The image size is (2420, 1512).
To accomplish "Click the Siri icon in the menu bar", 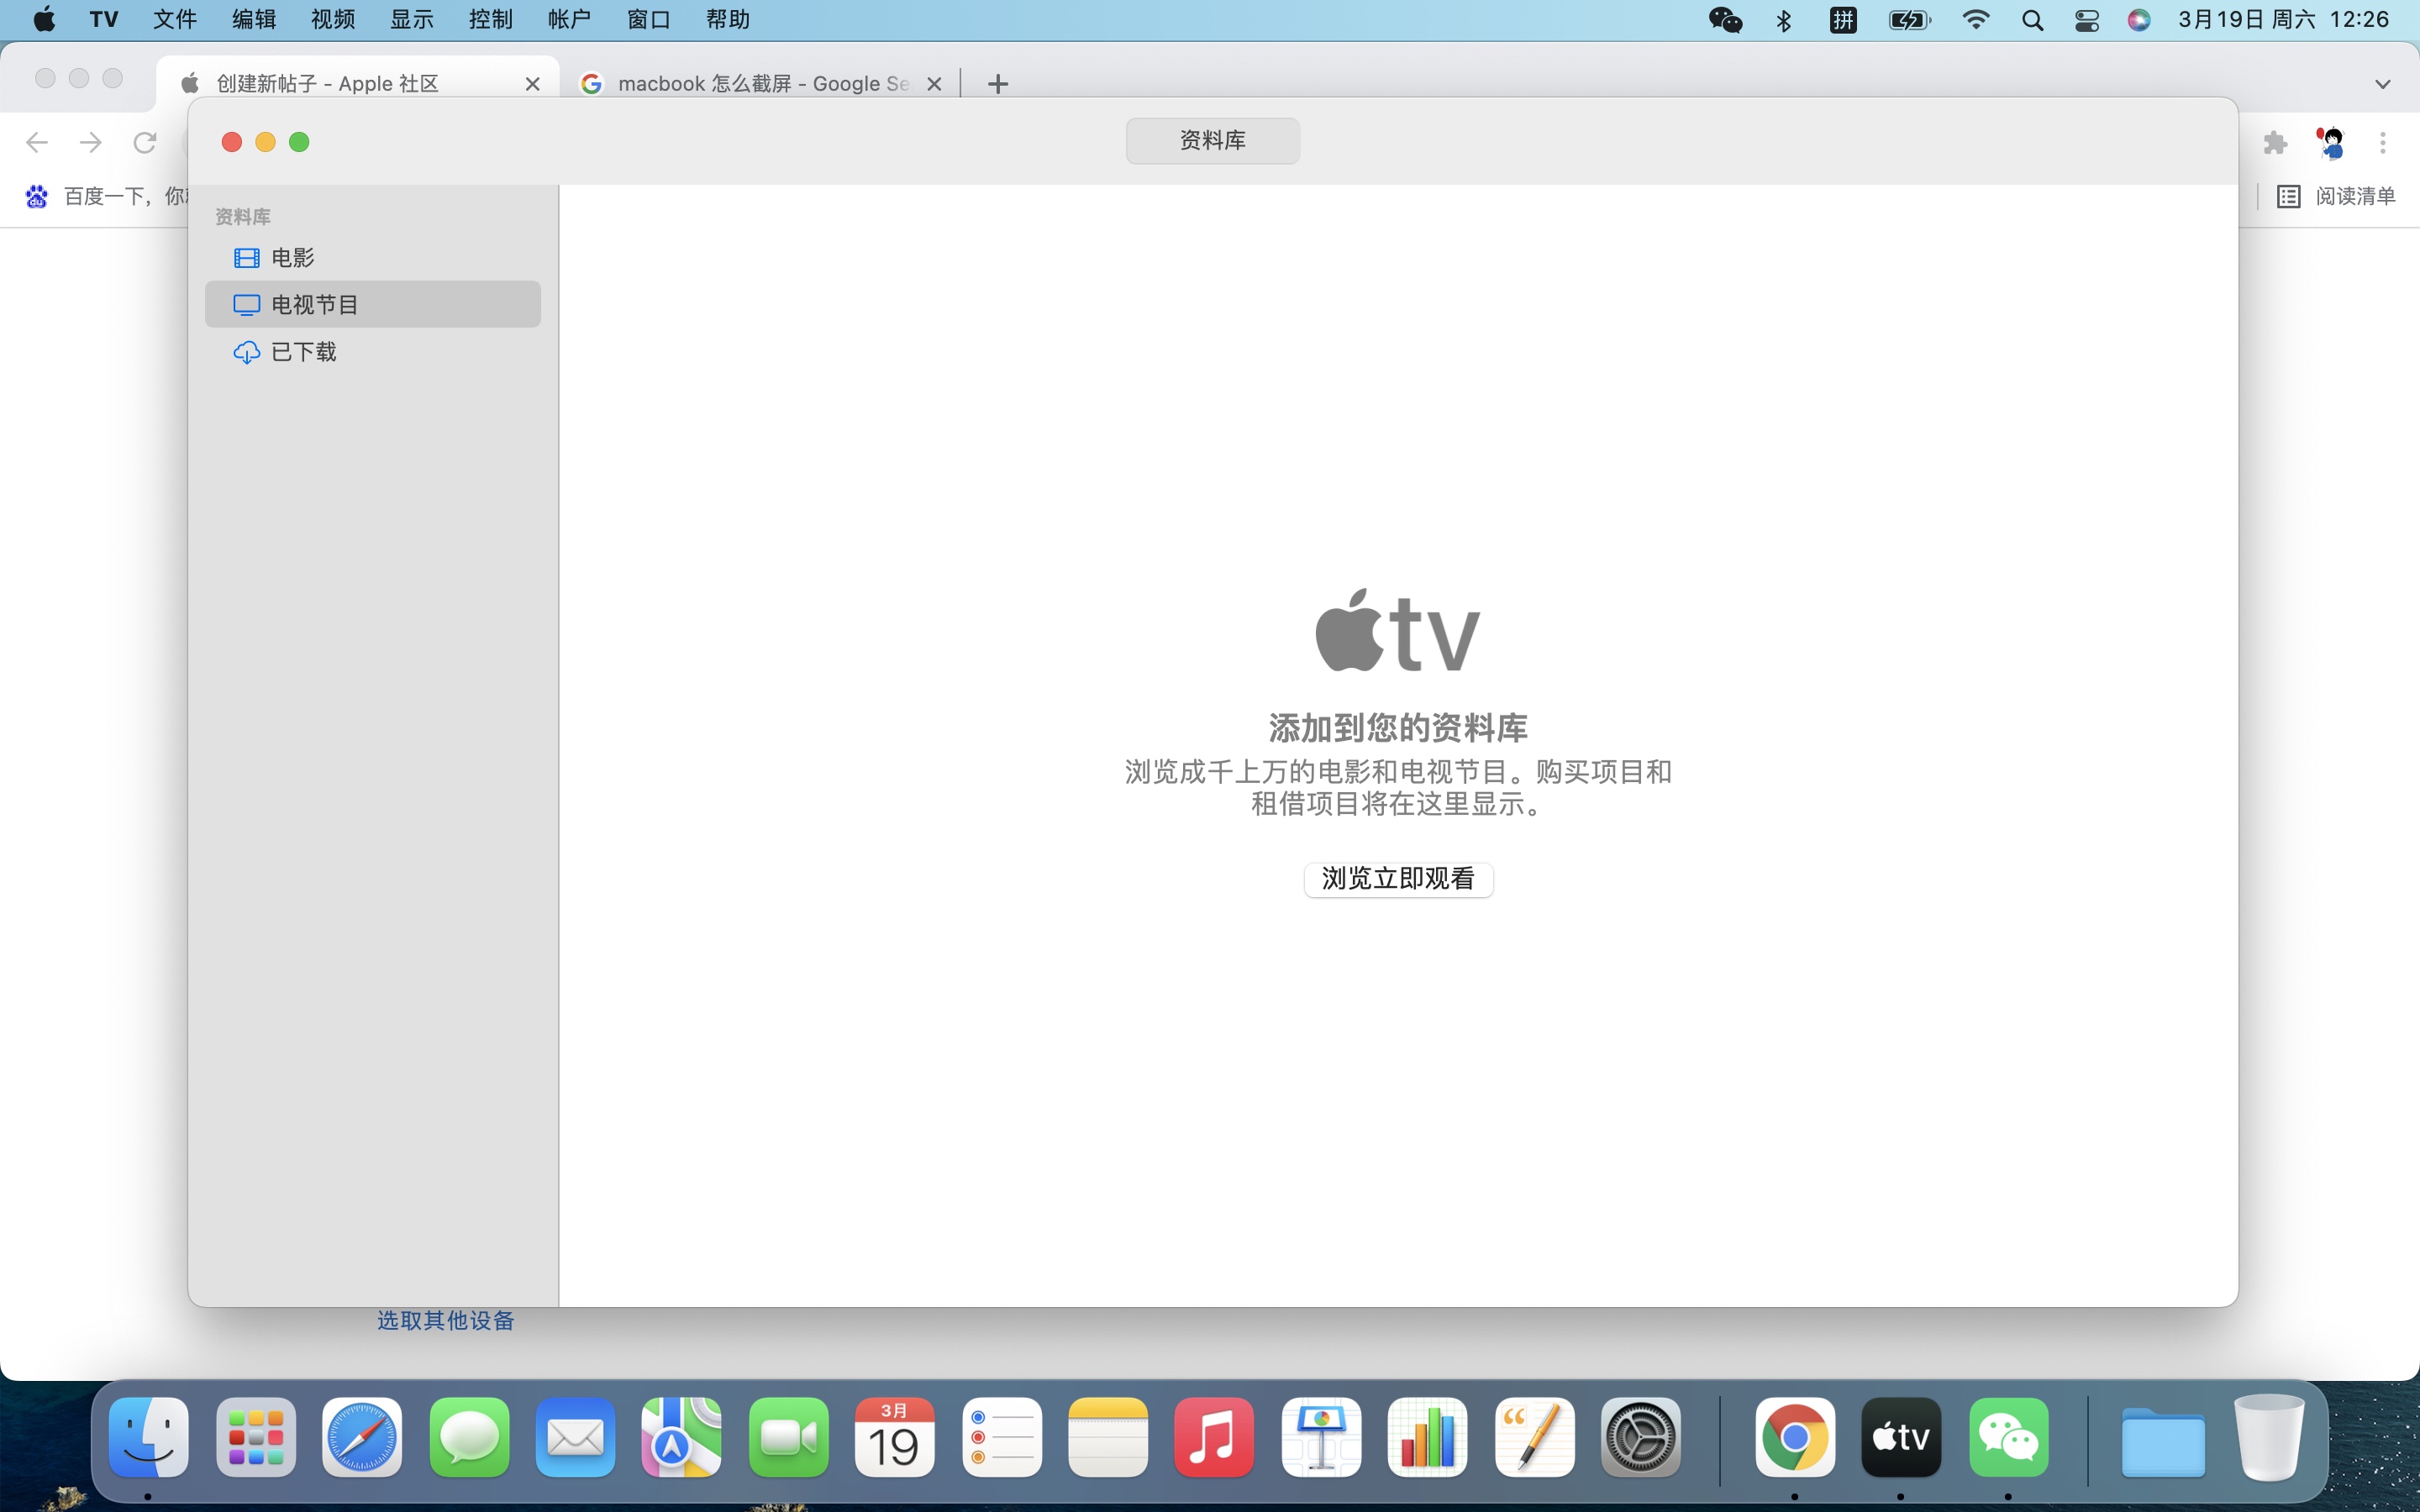I will tap(2138, 20).
